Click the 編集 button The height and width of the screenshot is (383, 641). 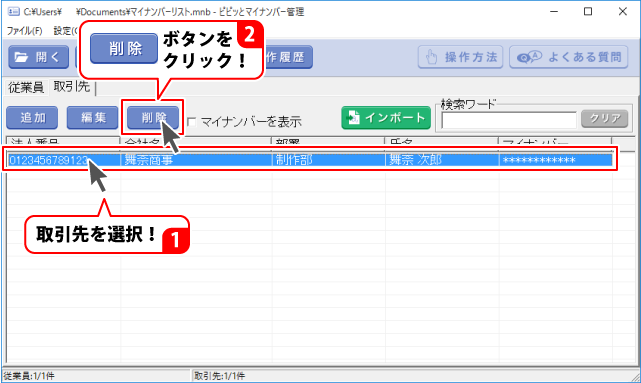[92, 118]
